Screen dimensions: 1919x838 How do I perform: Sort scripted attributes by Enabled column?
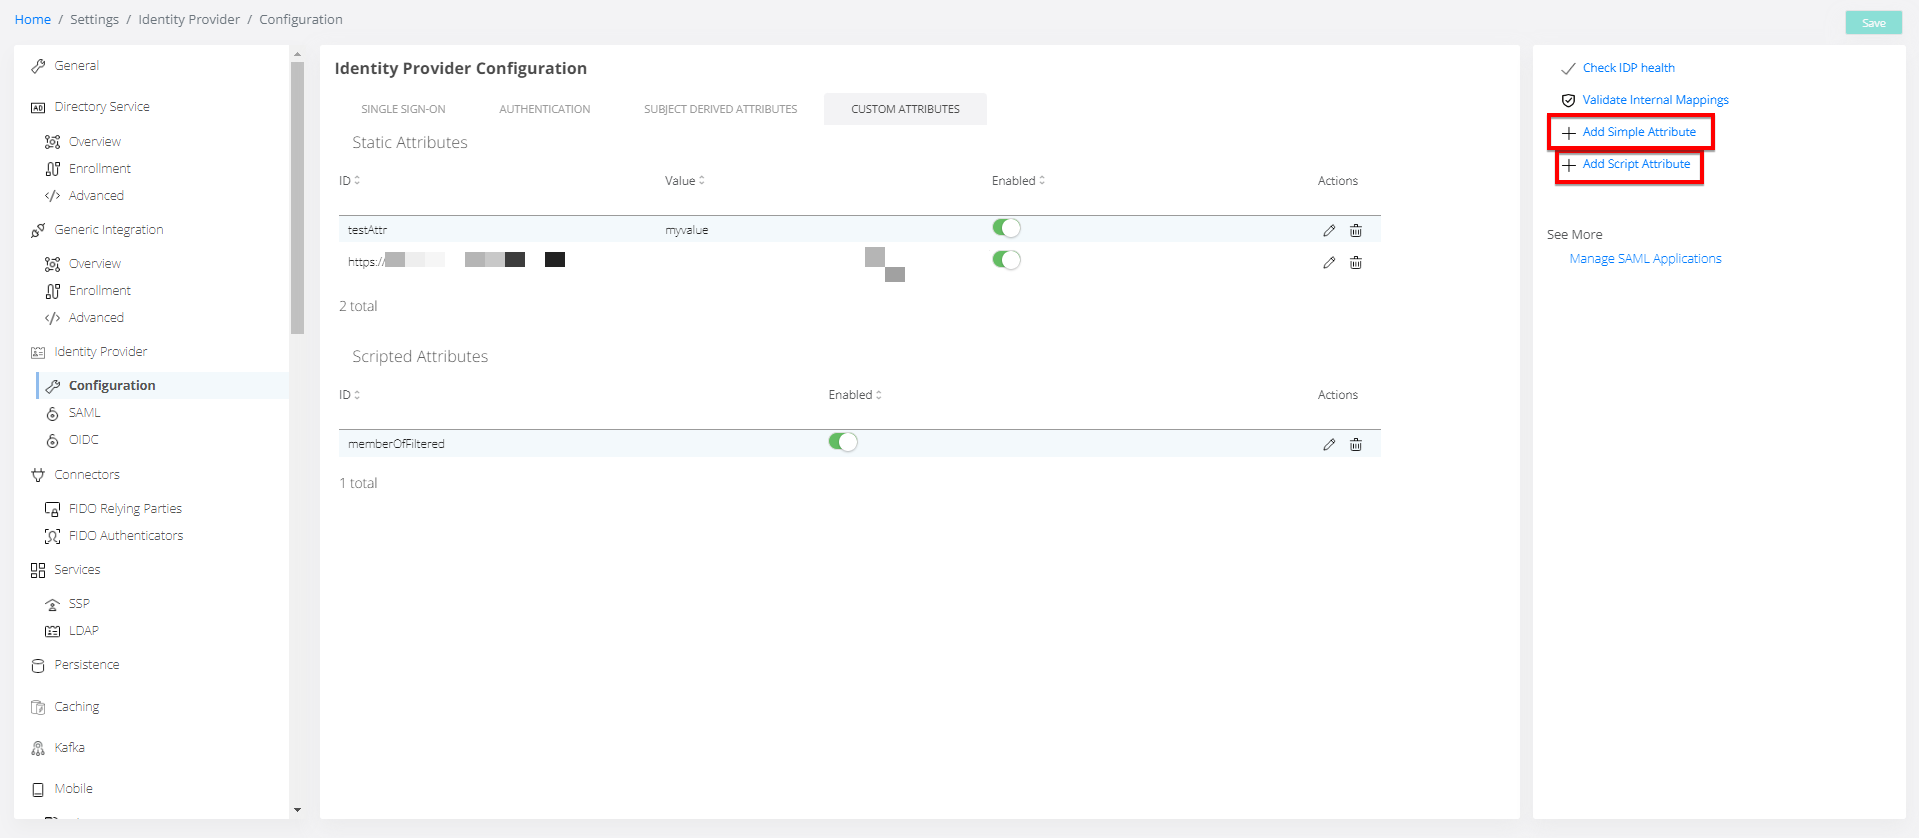pyautogui.click(x=854, y=395)
